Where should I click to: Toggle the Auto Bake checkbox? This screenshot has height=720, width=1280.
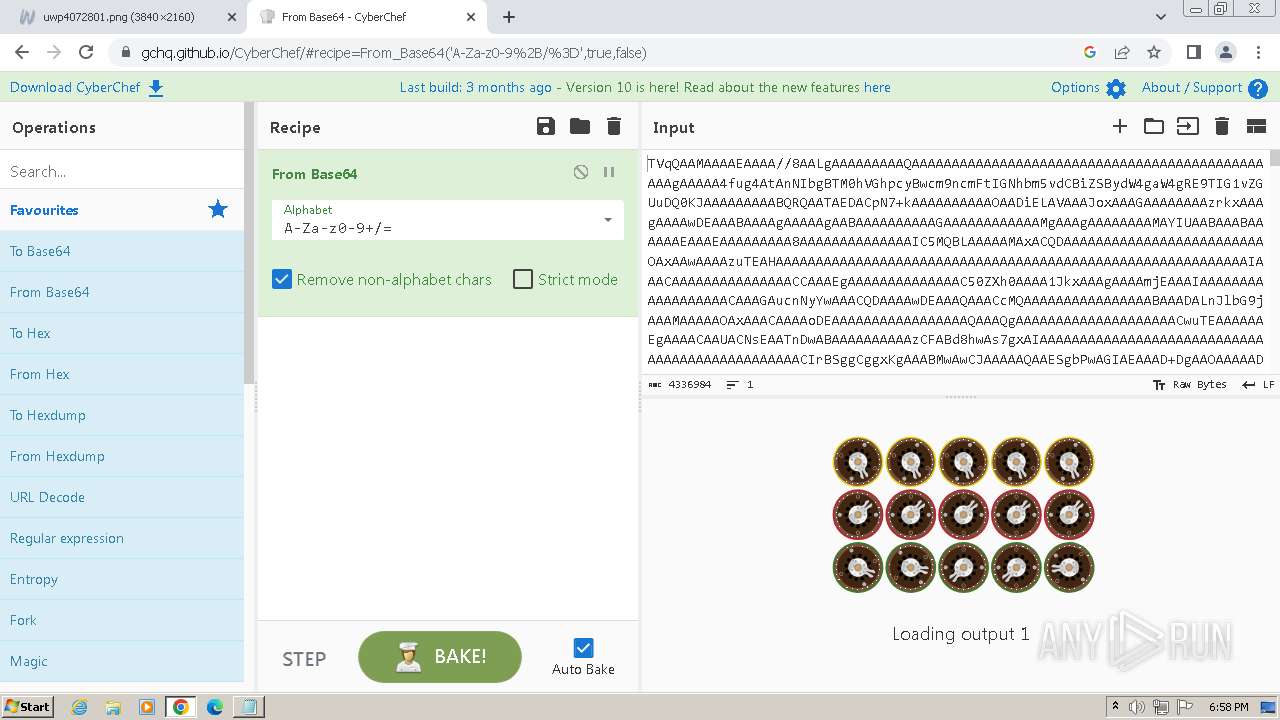click(x=584, y=648)
